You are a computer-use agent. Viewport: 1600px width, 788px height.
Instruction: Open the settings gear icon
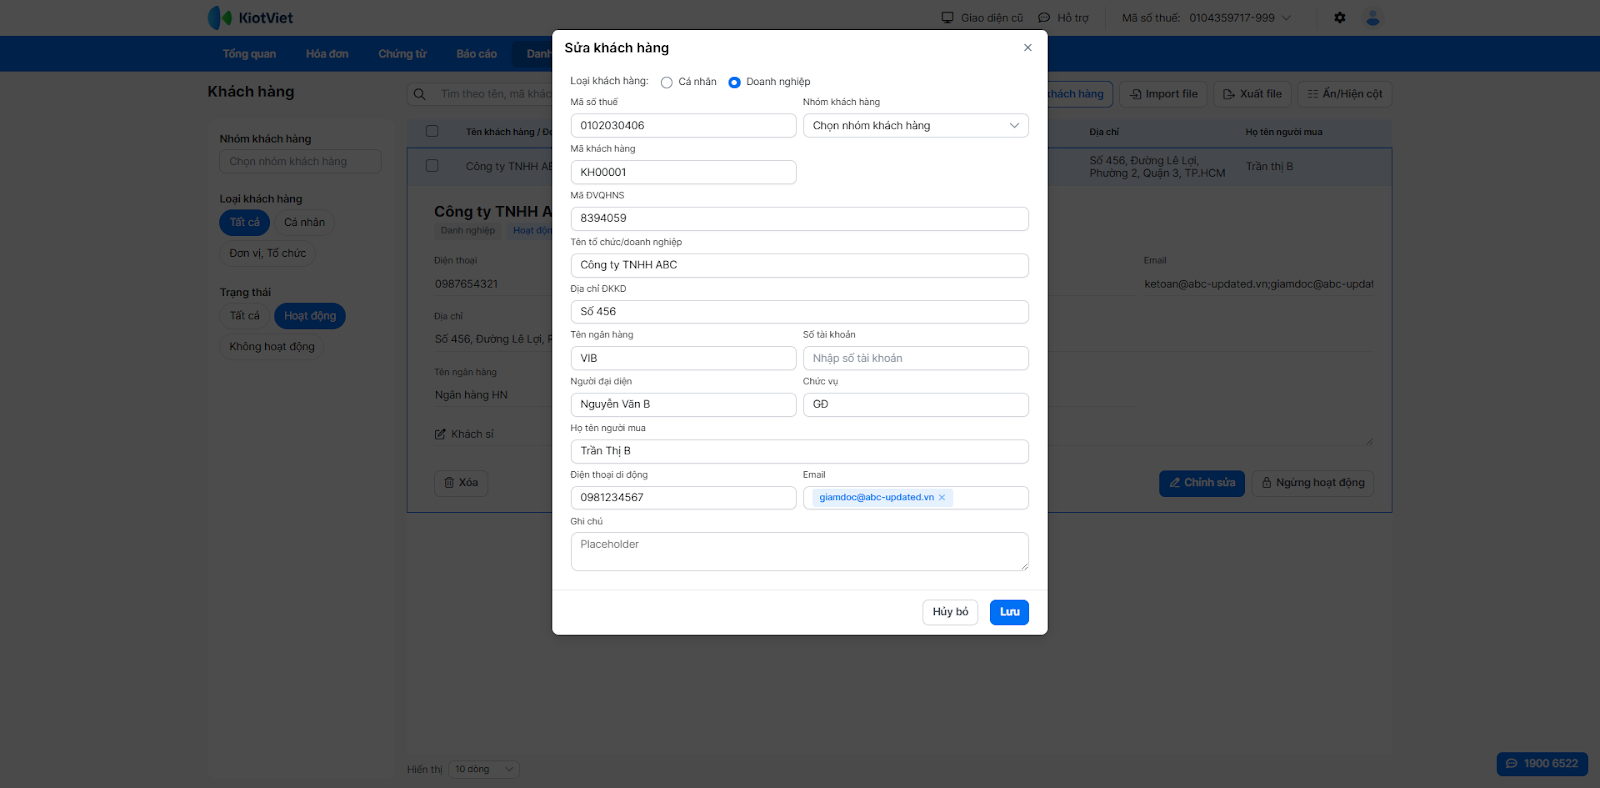coord(1340,18)
